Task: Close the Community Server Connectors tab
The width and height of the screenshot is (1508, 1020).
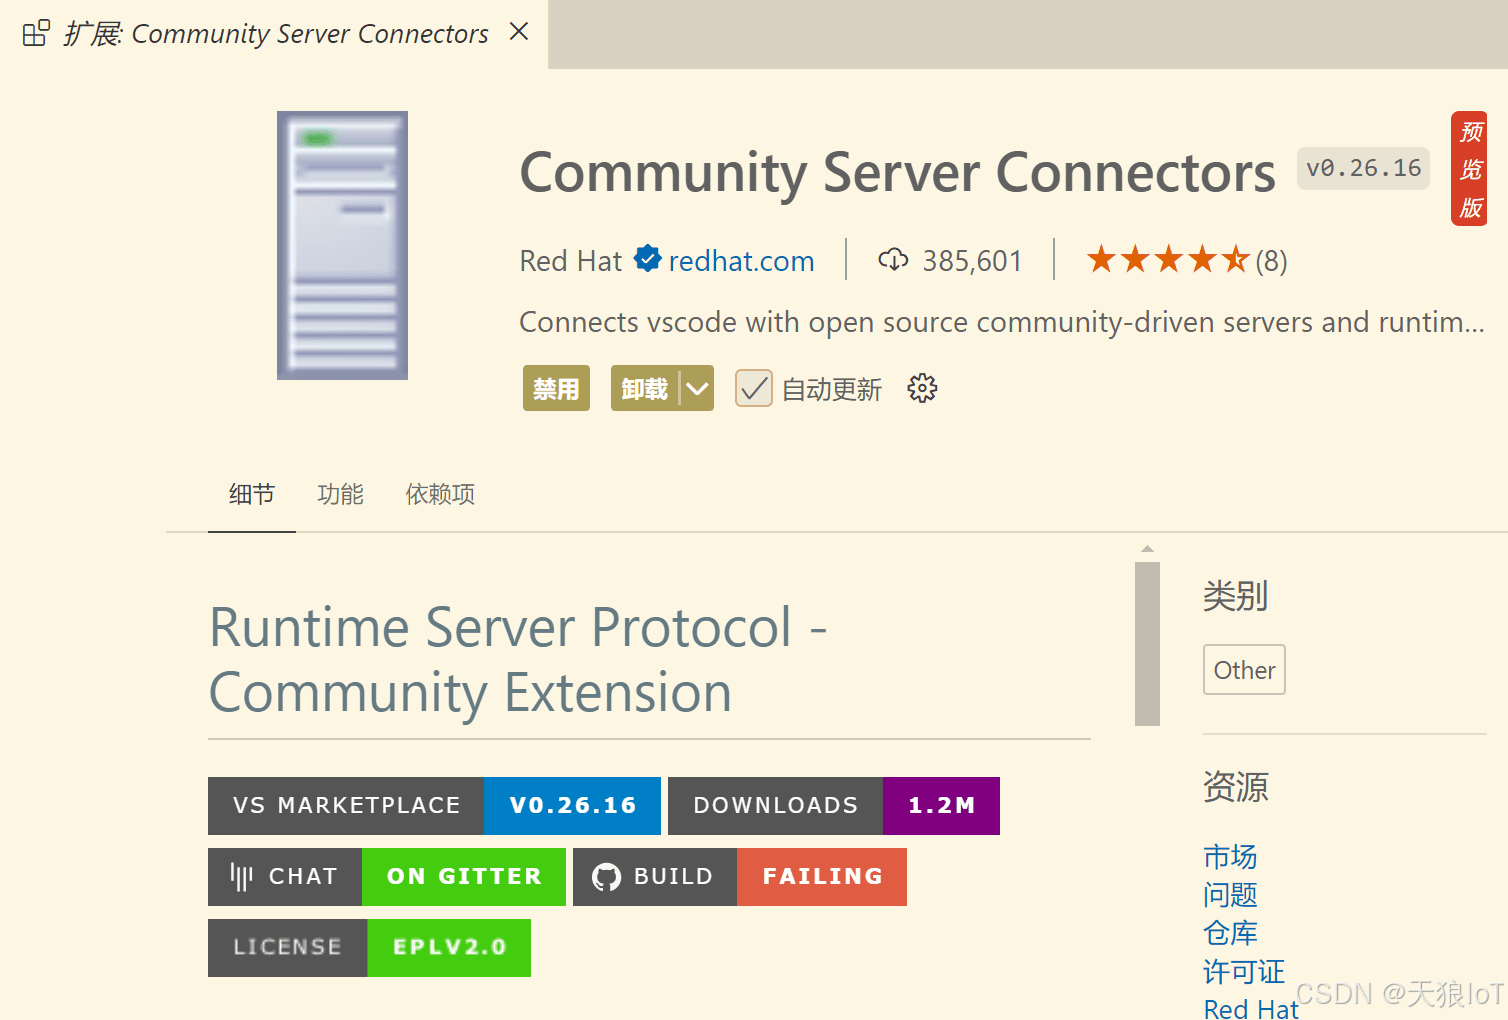Action: (518, 32)
